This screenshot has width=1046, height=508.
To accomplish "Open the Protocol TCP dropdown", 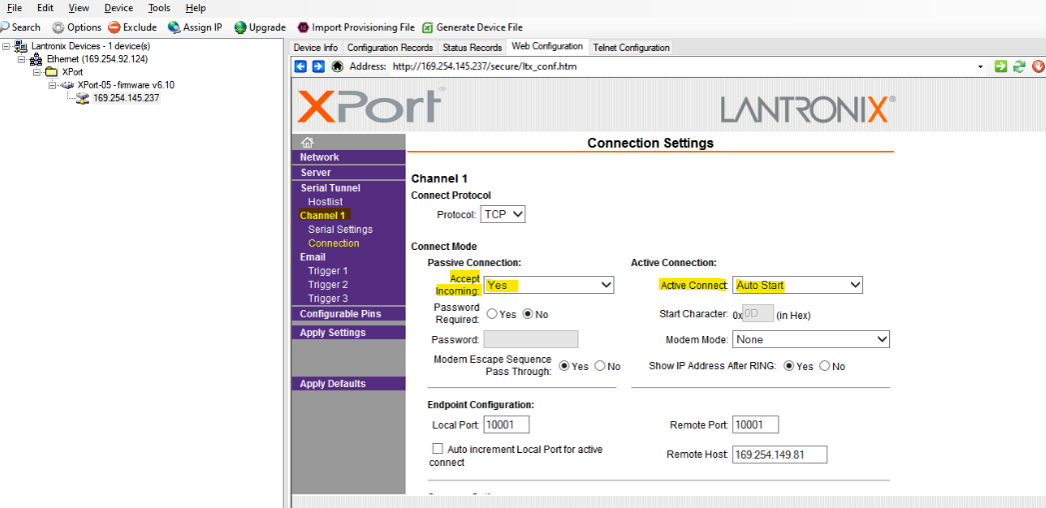I will click(x=503, y=215).
